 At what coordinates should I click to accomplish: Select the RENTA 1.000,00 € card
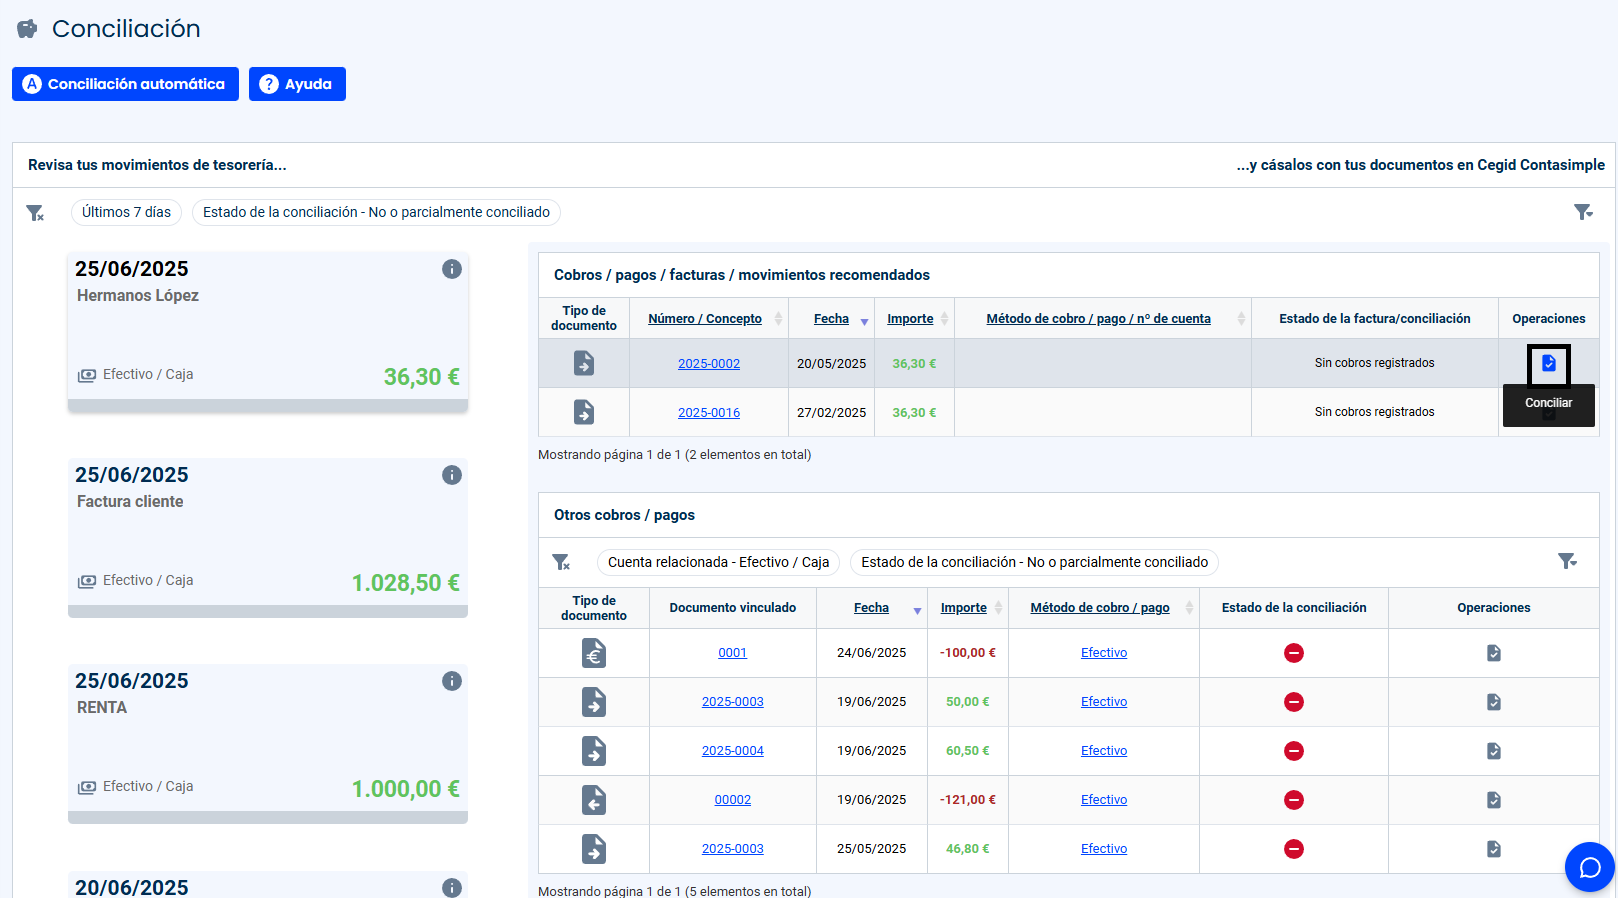point(268,743)
